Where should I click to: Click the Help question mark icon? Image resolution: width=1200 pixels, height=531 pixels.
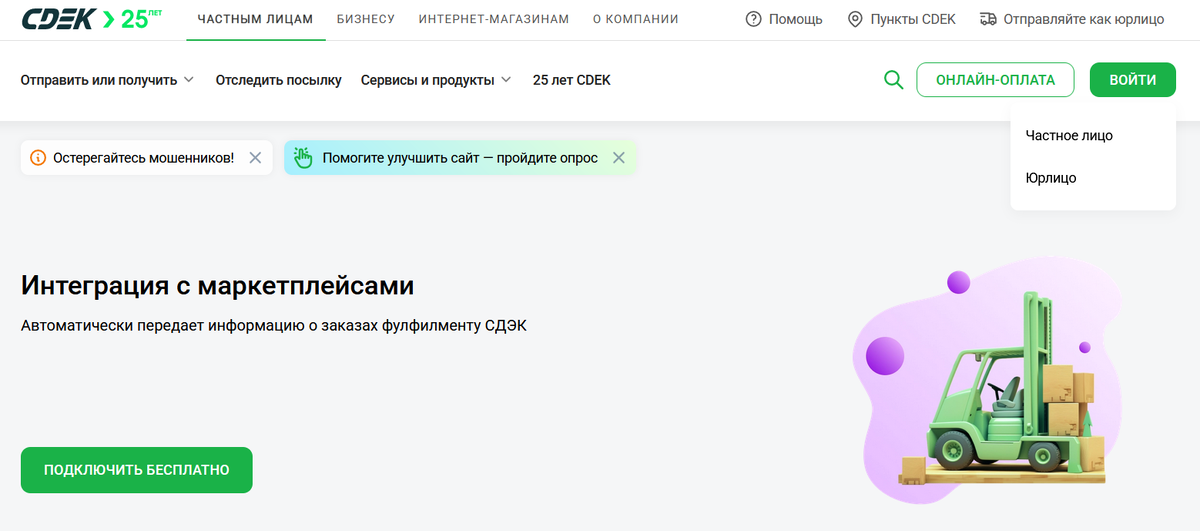tap(754, 19)
